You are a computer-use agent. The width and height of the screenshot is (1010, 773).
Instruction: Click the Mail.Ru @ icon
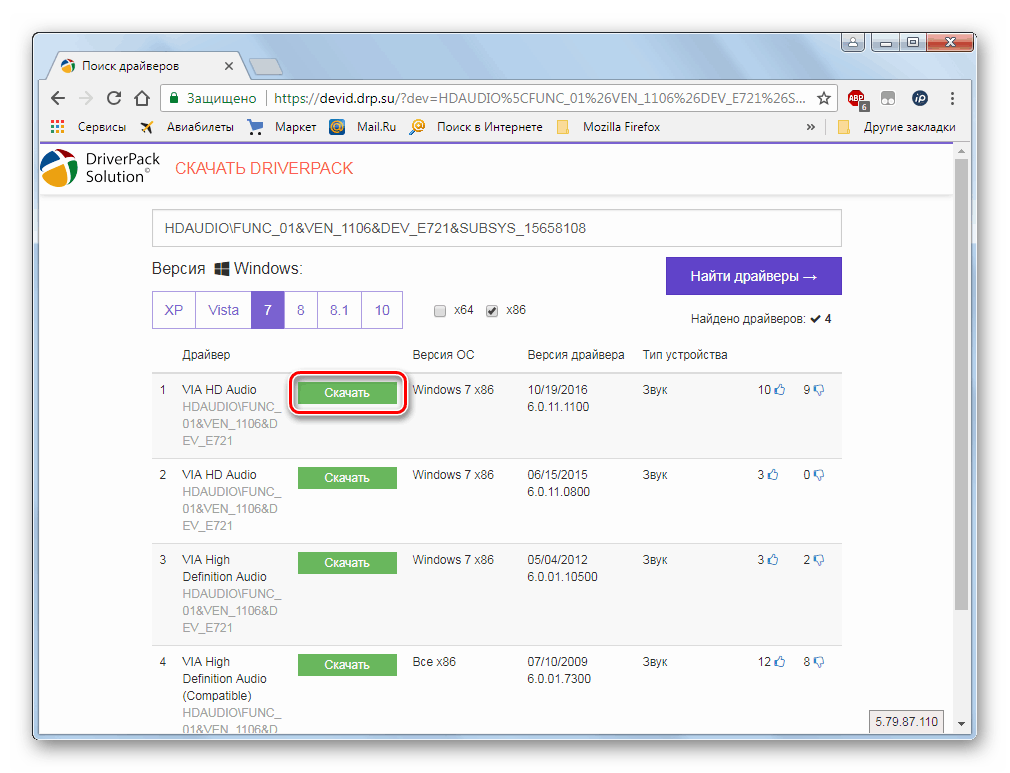[x=336, y=127]
